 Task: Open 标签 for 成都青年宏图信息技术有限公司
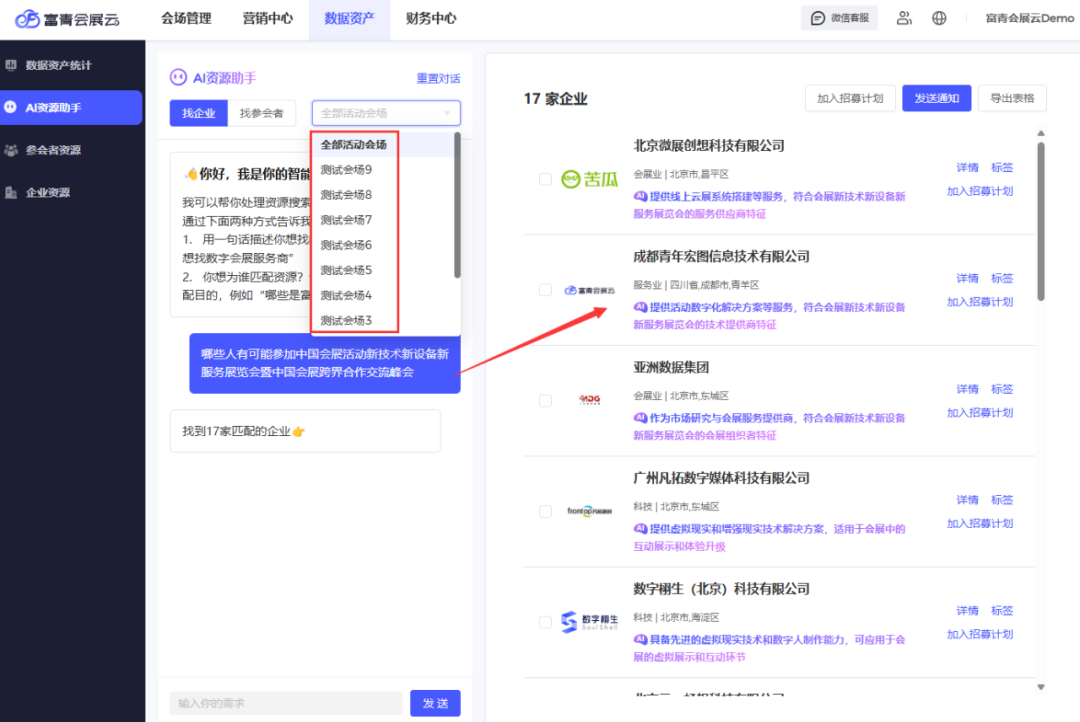coord(1001,278)
